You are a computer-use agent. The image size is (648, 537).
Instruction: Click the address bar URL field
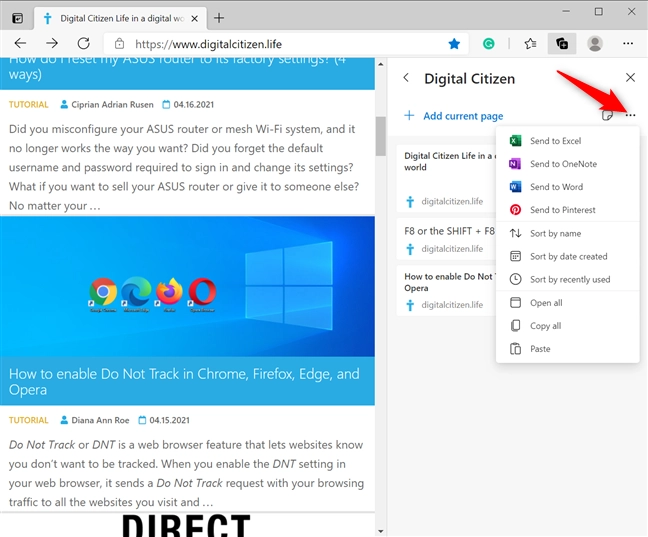pos(285,44)
